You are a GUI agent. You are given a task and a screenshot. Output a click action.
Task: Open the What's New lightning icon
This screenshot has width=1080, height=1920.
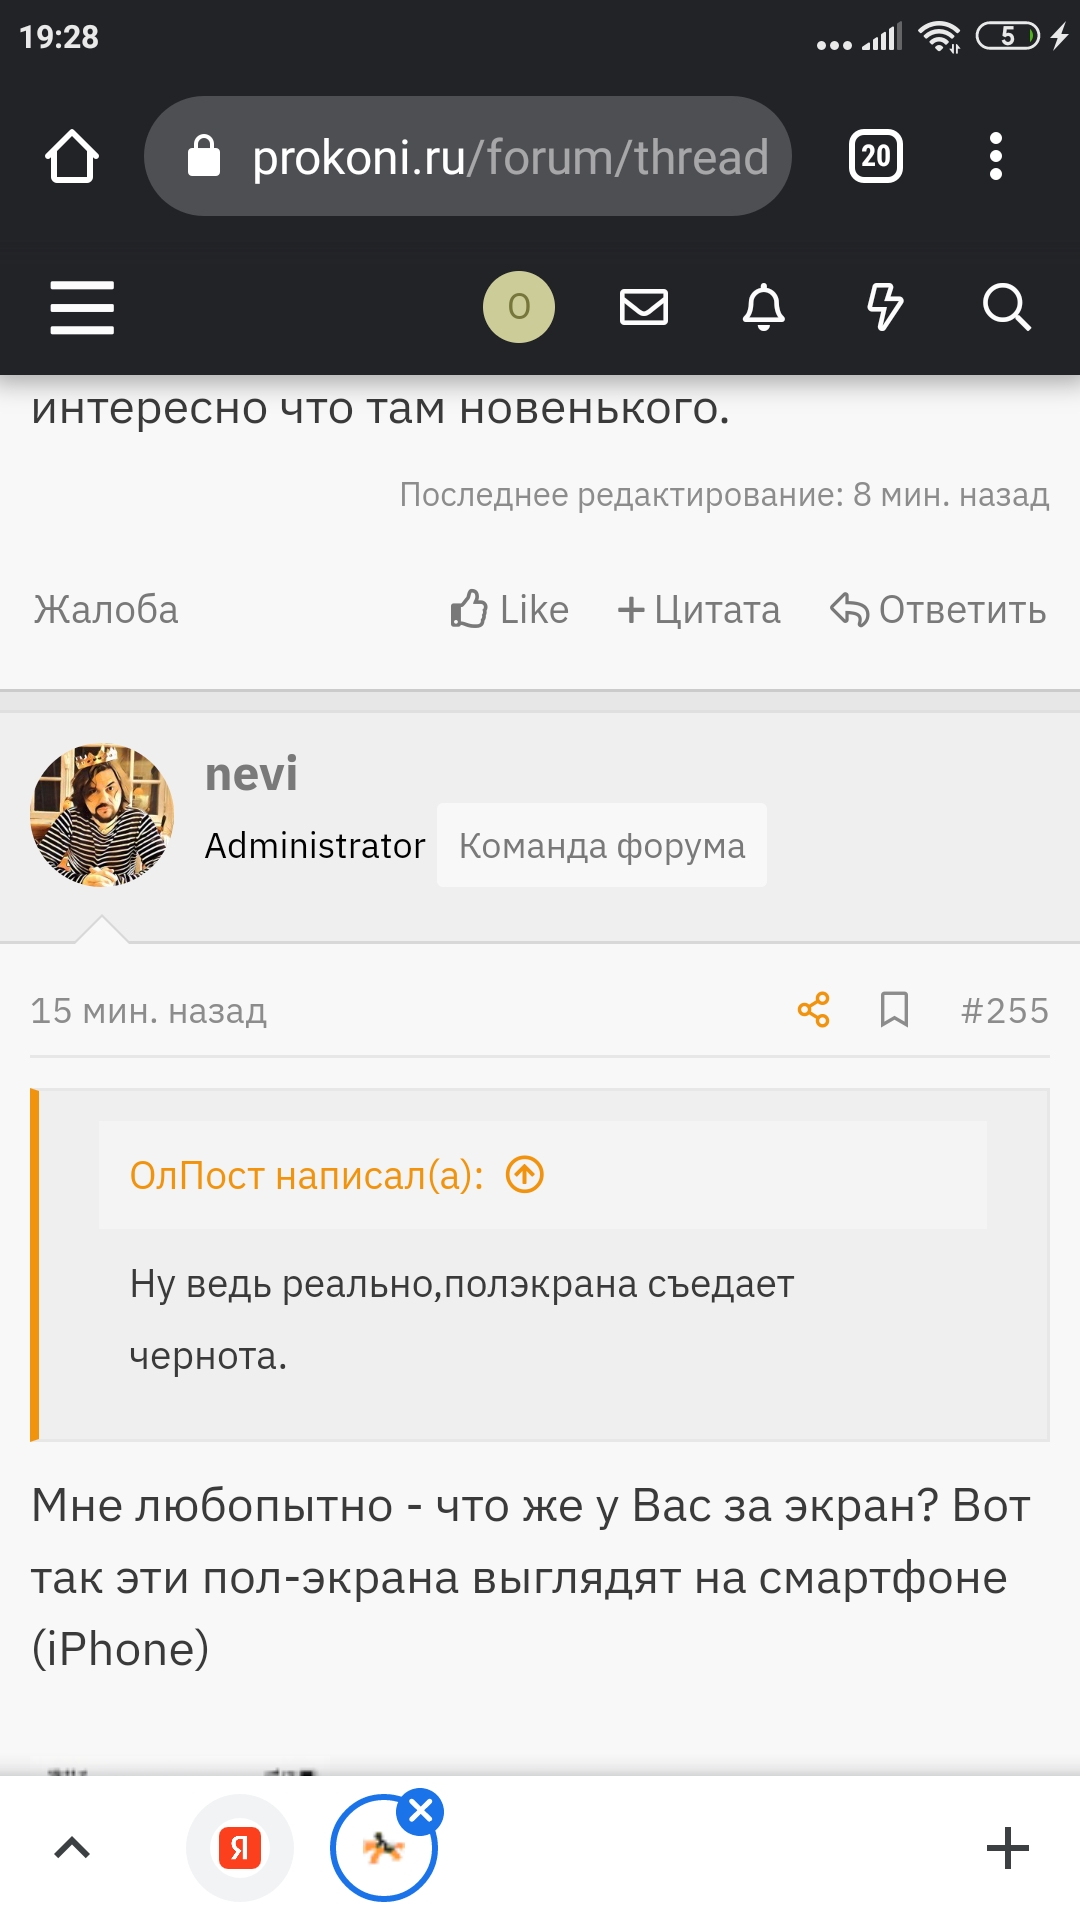click(884, 307)
